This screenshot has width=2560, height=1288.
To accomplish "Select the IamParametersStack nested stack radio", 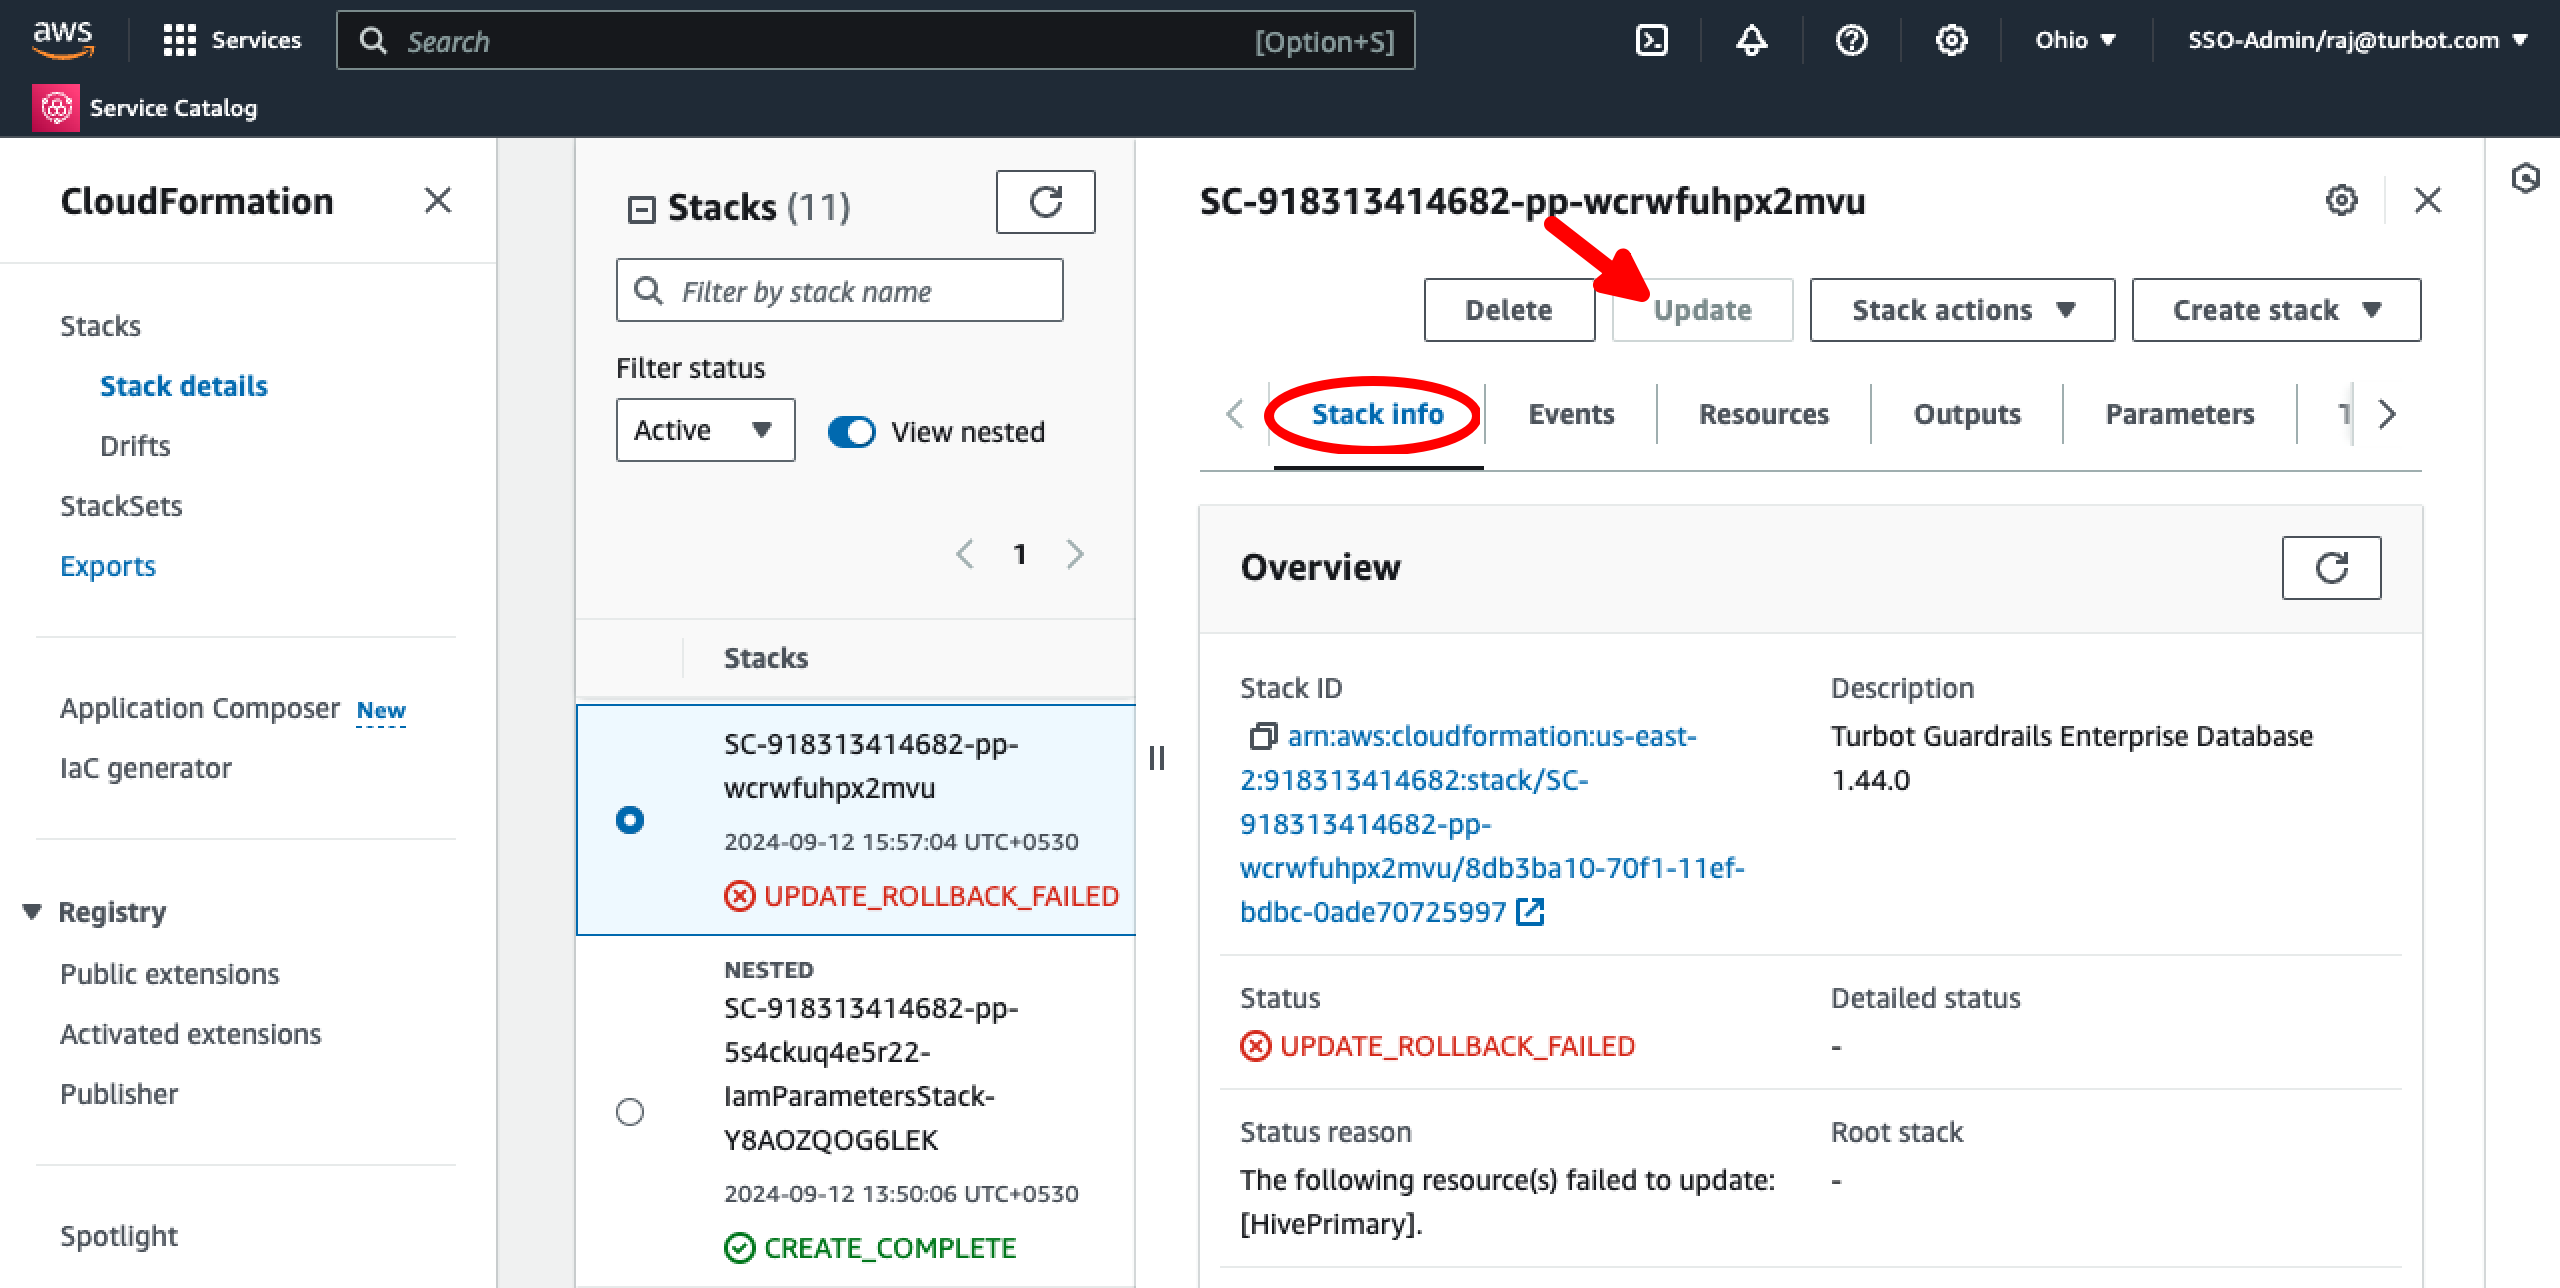I will click(630, 1112).
